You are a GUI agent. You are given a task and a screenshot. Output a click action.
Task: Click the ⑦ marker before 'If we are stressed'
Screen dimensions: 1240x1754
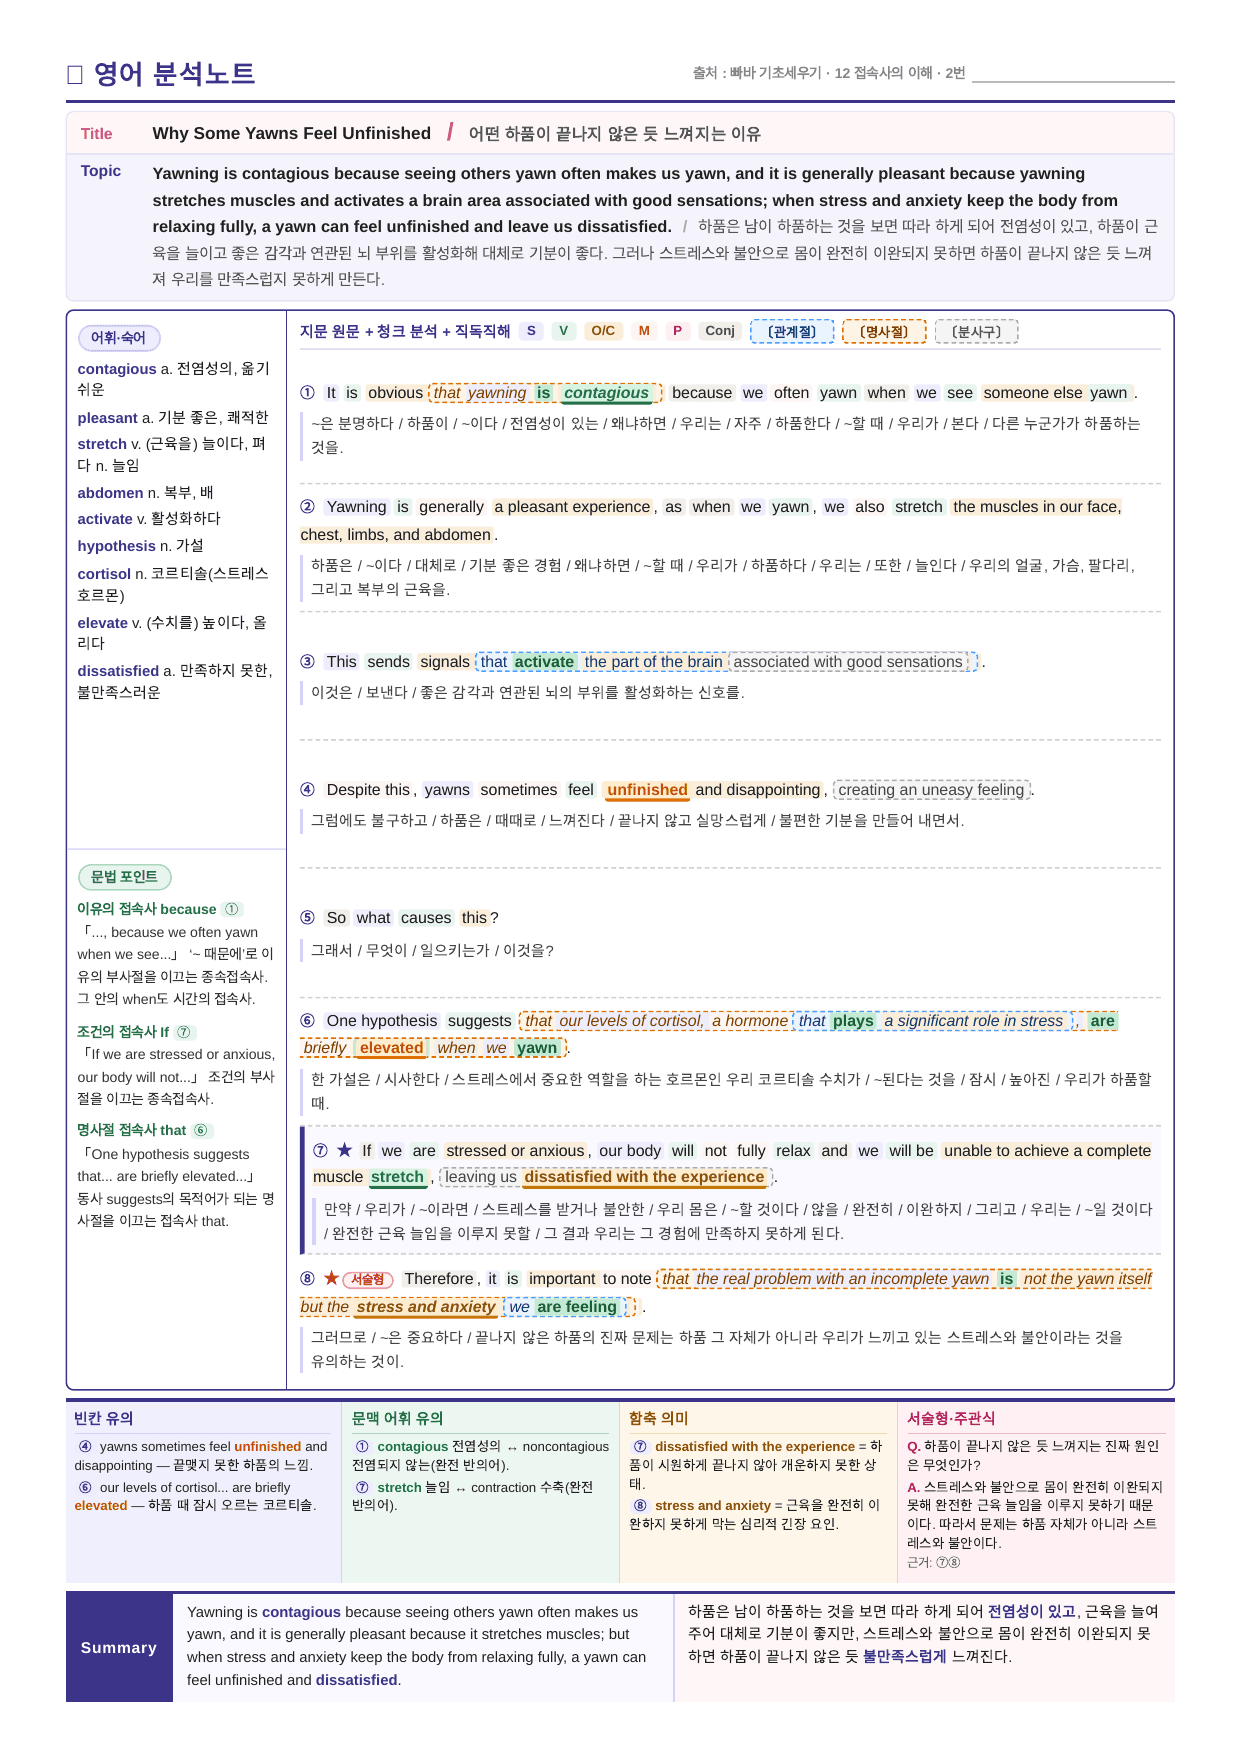(321, 1151)
